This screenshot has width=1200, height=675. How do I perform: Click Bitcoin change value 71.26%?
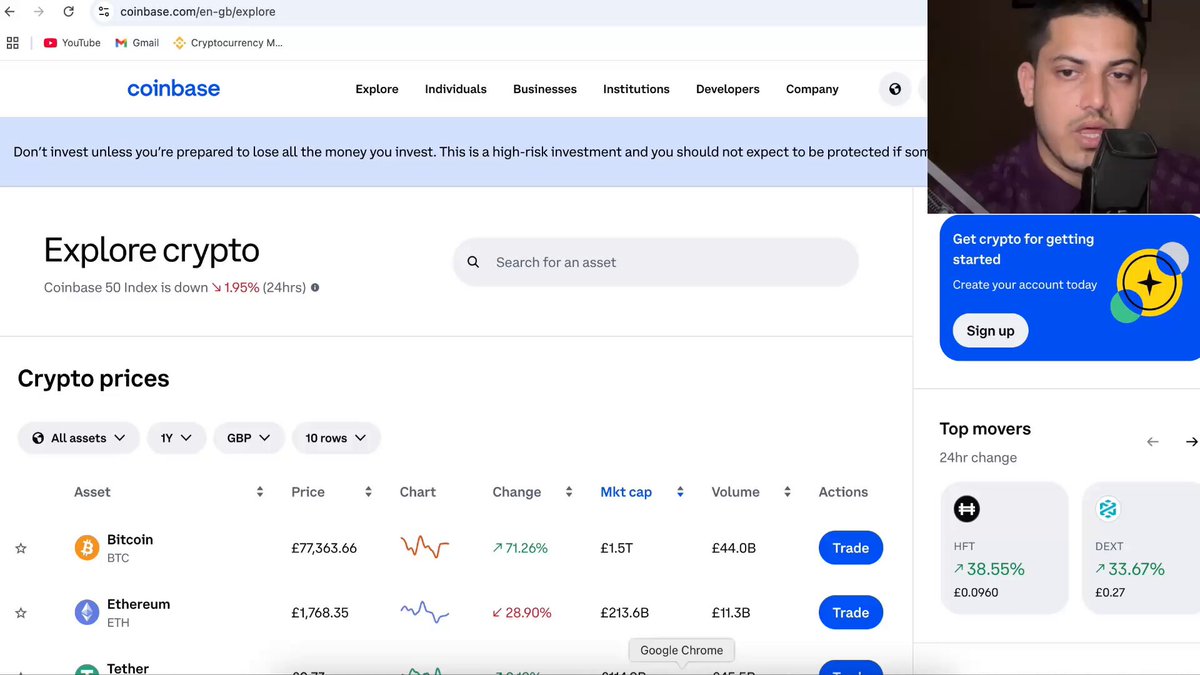(520, 548)
